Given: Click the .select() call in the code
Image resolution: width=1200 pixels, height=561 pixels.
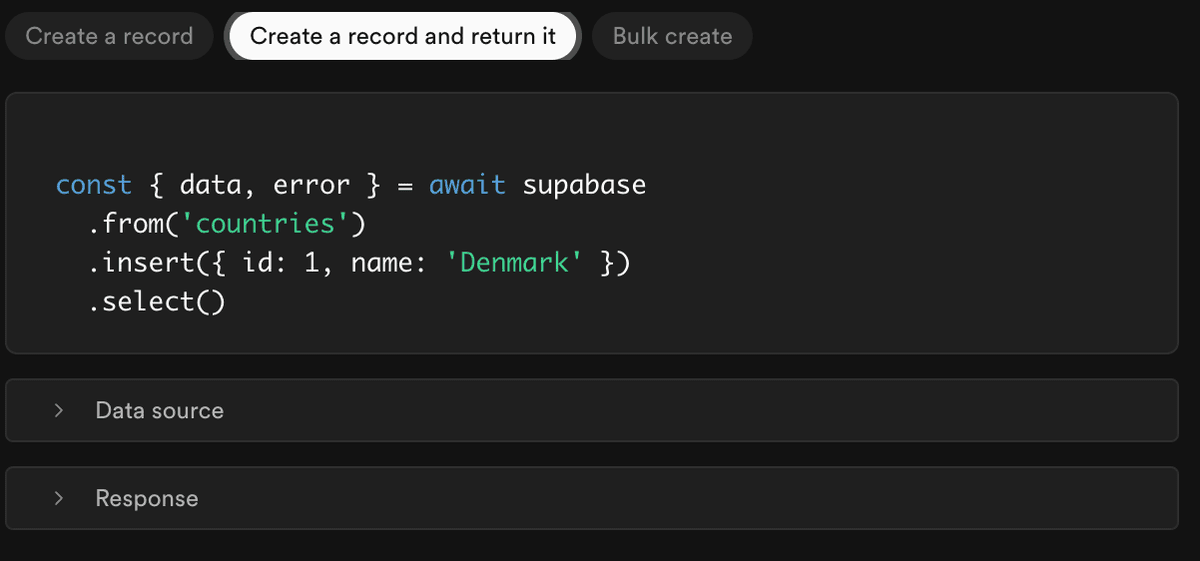Looking at the screenshot, I should coord(156,301).
